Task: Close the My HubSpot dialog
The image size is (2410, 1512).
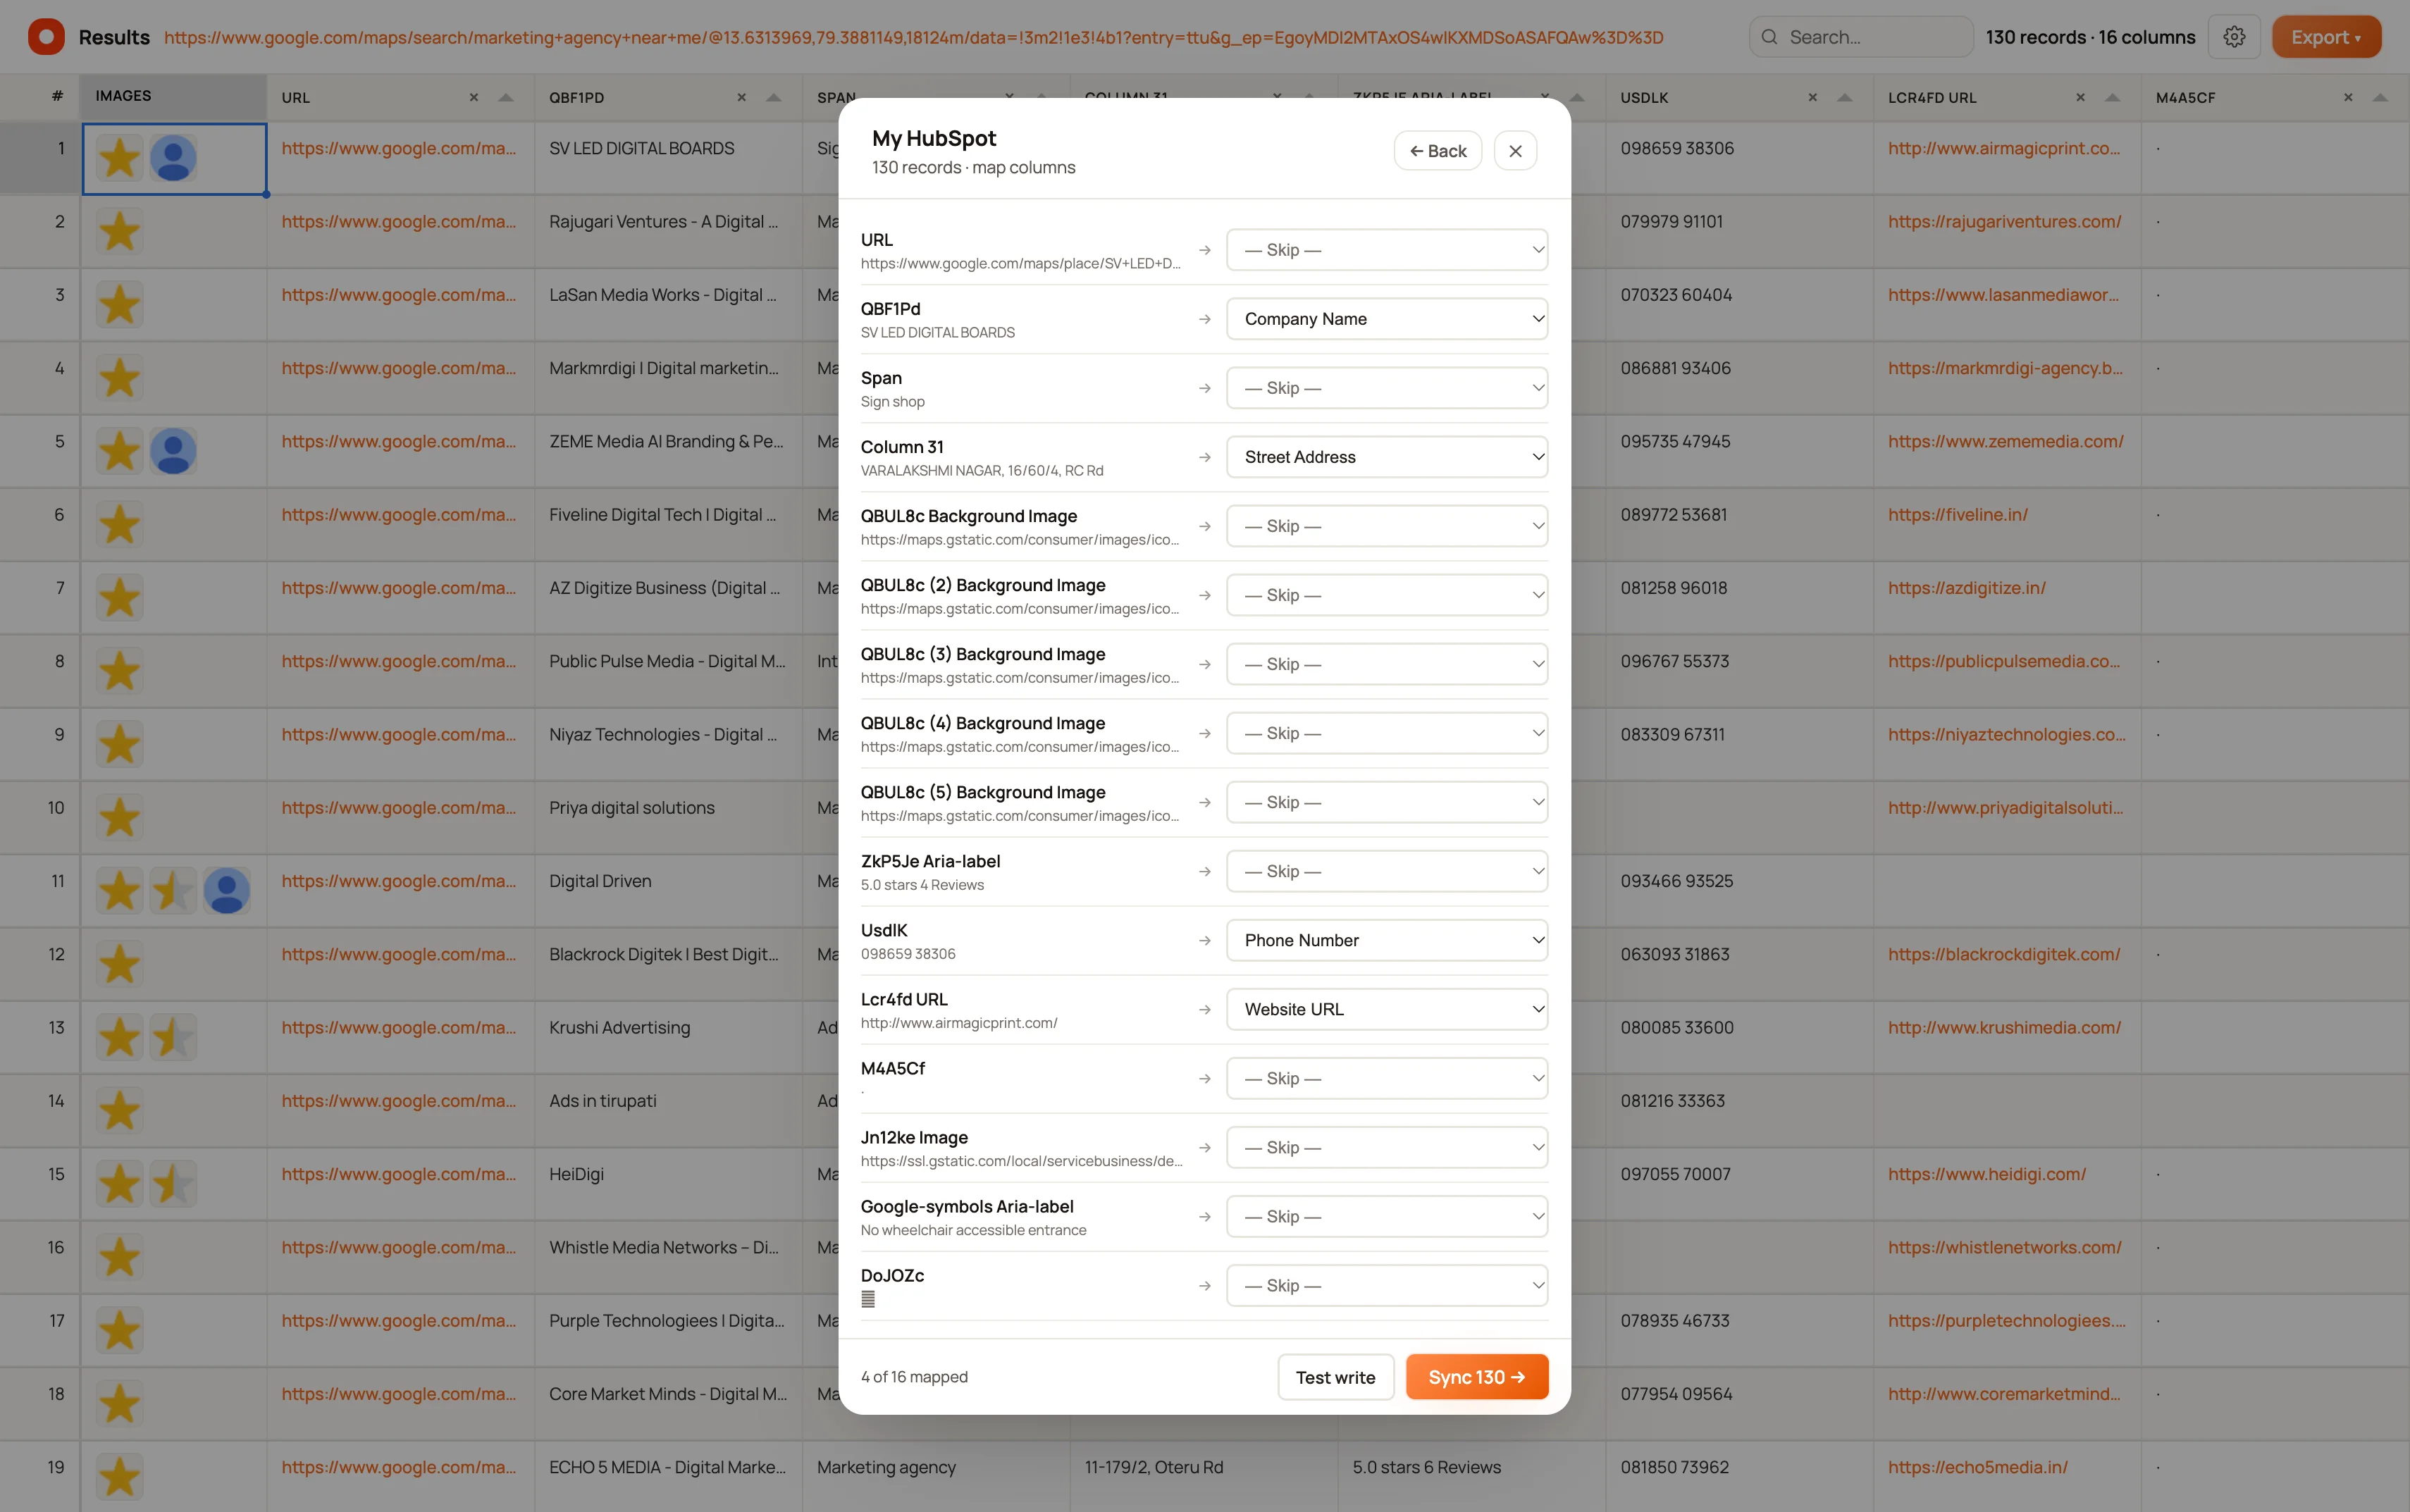Action: 1515,151
